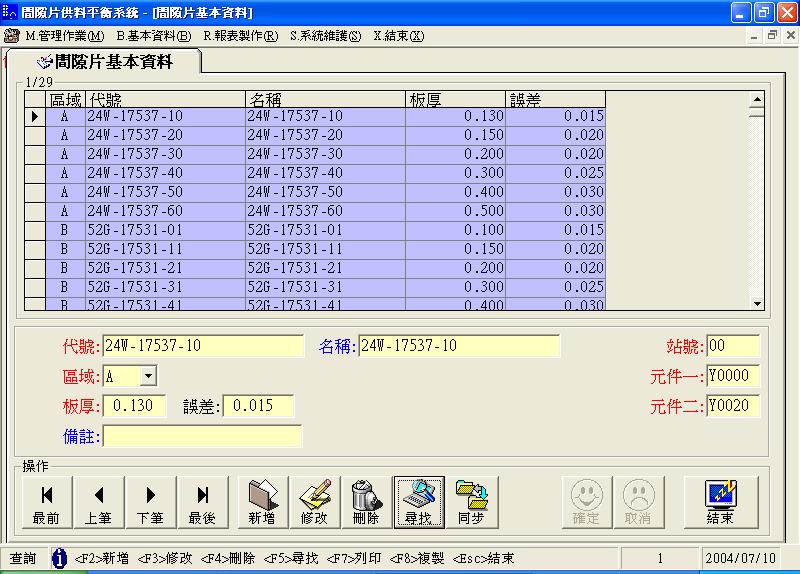Screen dimensions: 800x574
Task: Click 名稱 cell 24W-17537-60
Action: (326, 211)
